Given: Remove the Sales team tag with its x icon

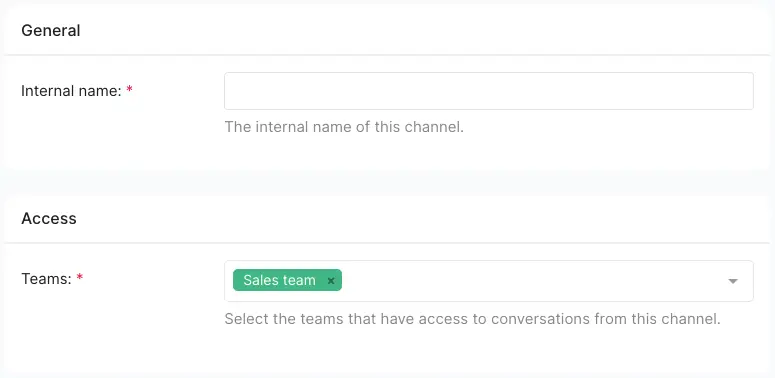Looking at the screenshot, I should pos(331,281).
